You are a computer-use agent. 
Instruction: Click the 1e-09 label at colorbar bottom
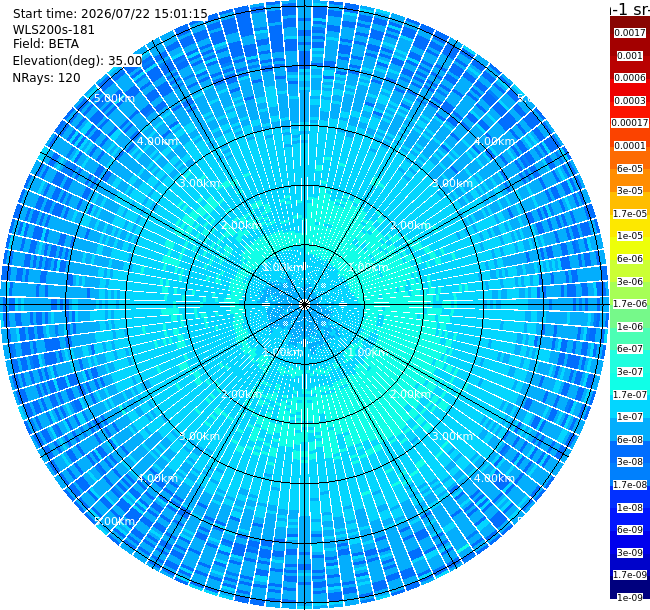pos(630,597)
